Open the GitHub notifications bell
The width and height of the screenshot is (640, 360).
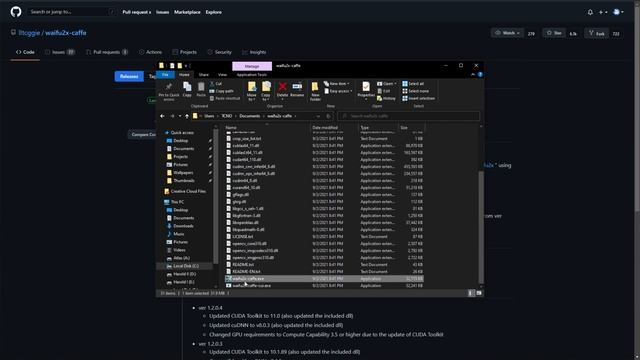(x=590, y=12)
